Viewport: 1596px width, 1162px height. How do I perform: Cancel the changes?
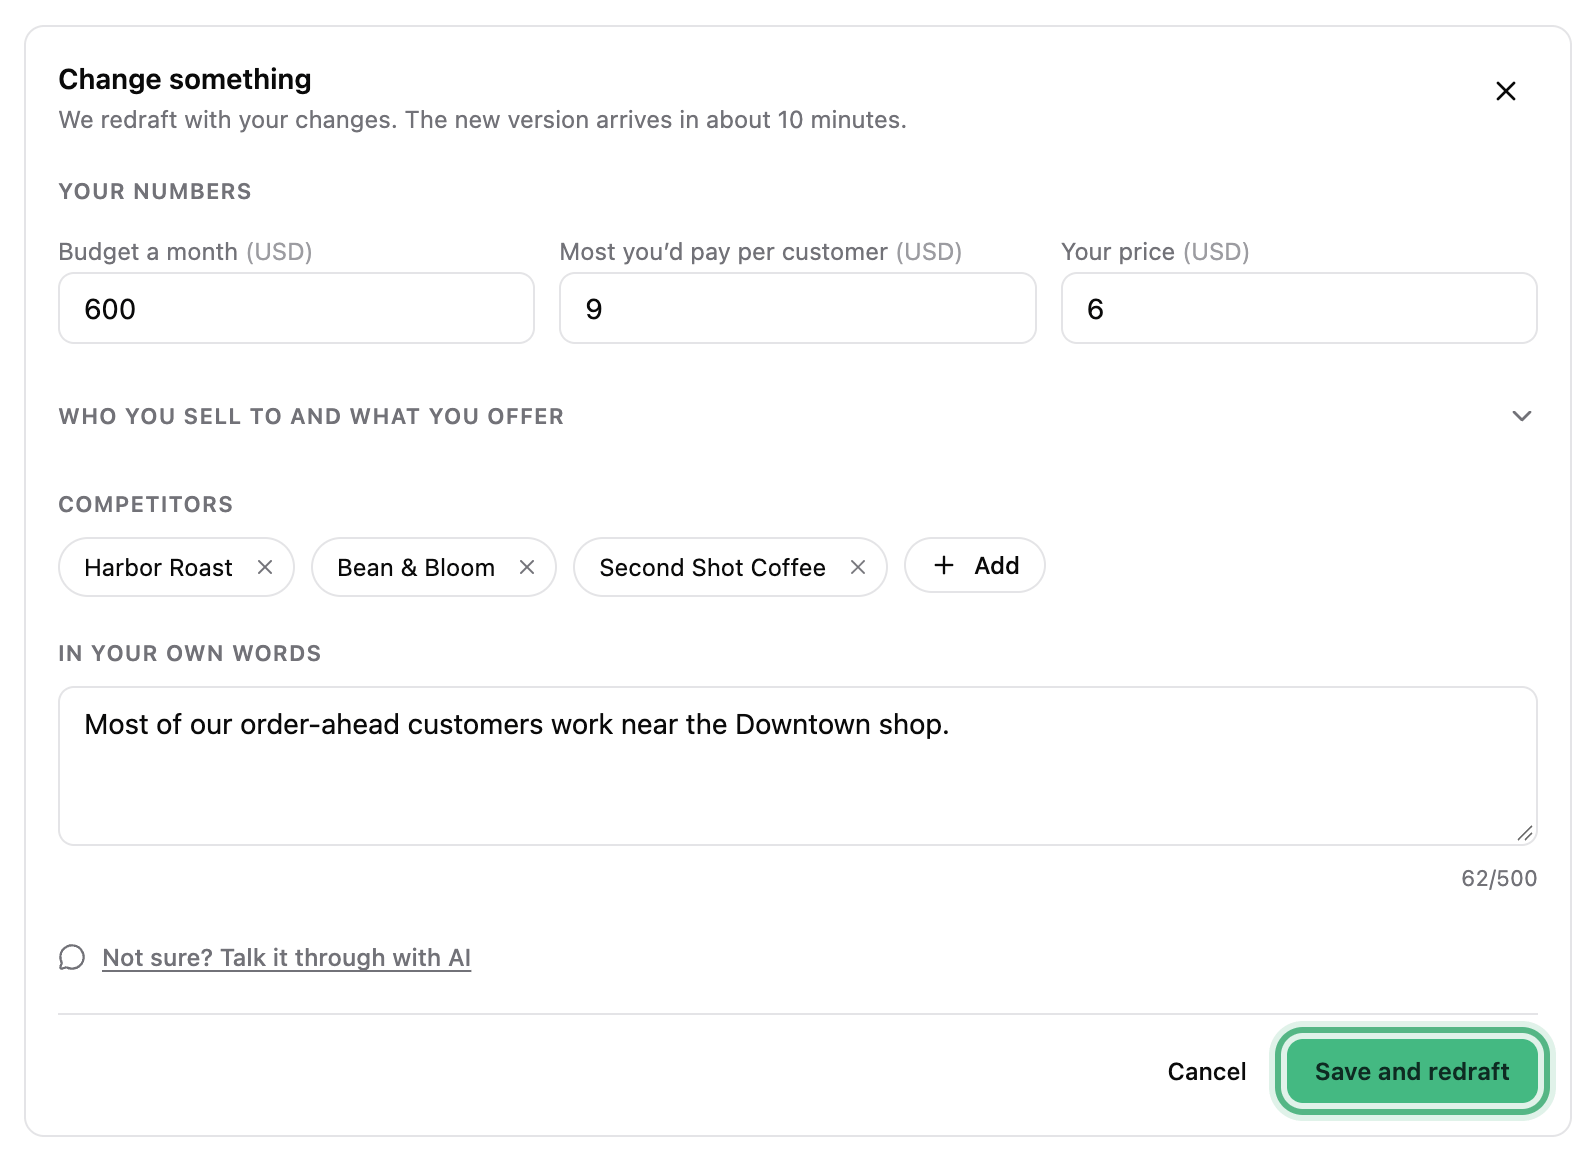point(1207,1071)
